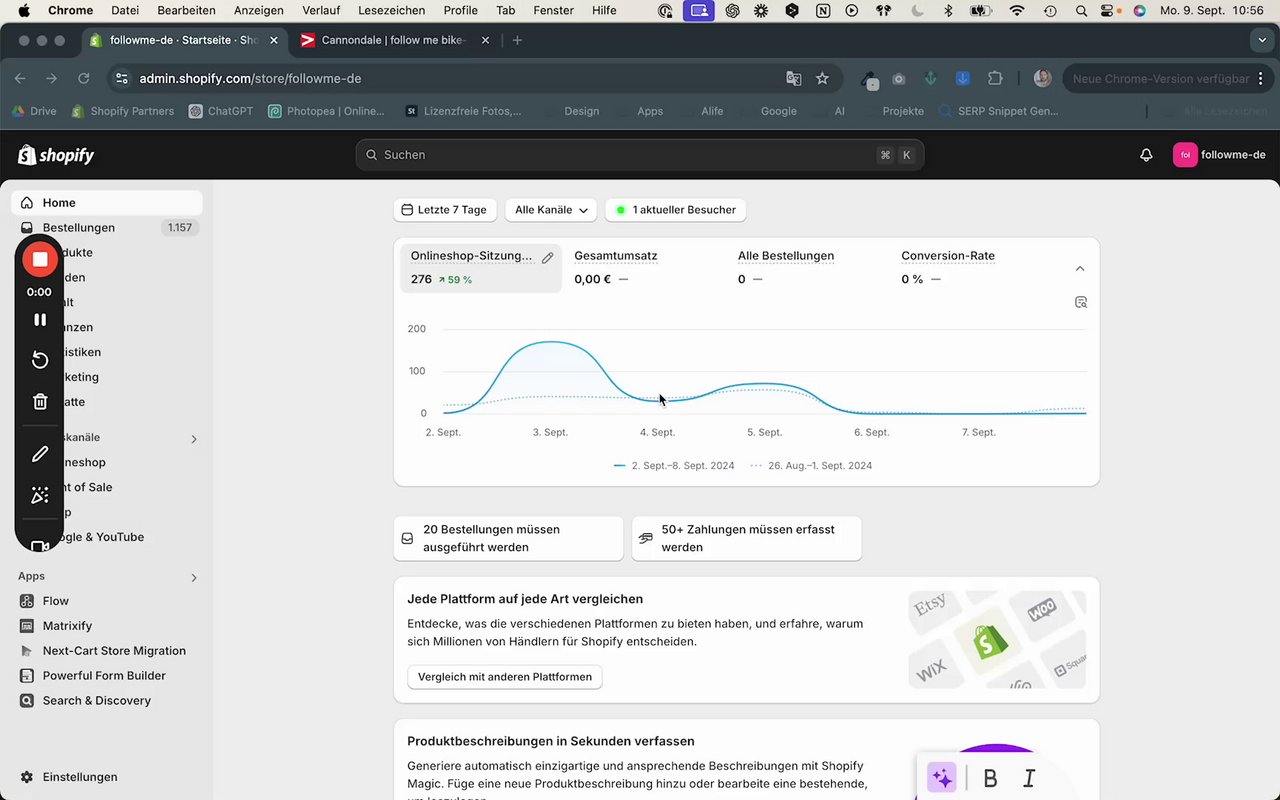
Task: Open the Verlauf menu
Action: coord(322,11)
